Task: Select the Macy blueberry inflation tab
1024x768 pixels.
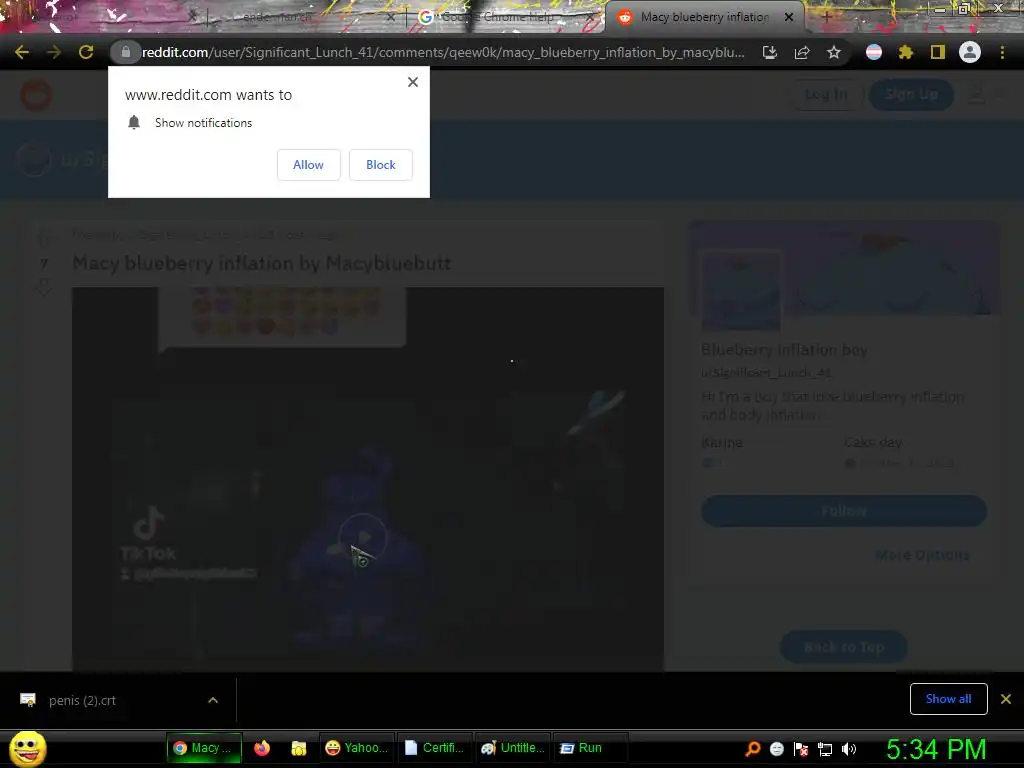Action: [x=704, y=17]
